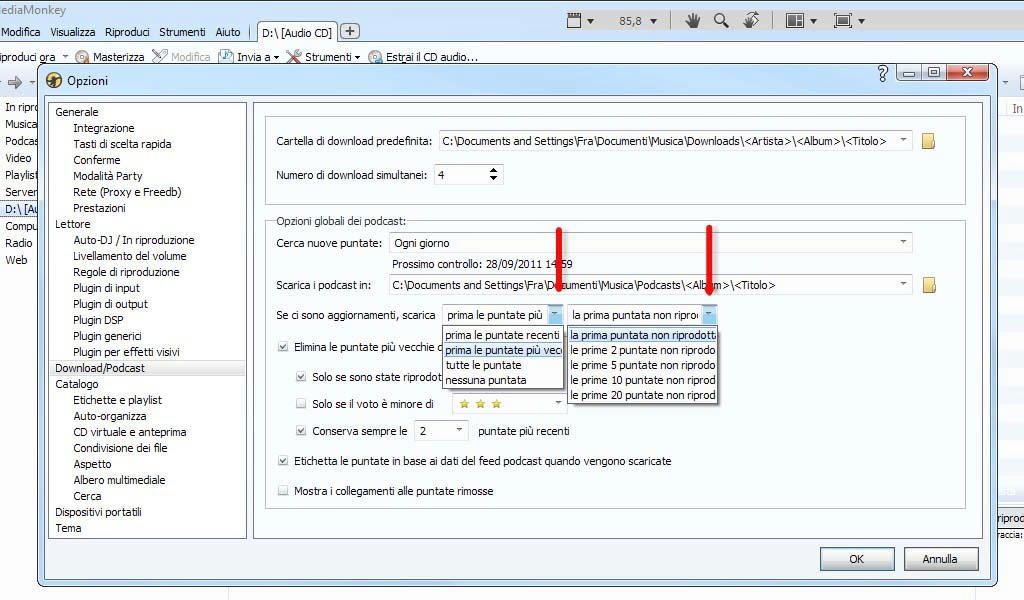The image size is (1024, 600).
Task: Browse folder for Cartella di download predefinita
Action: click(x=928, y=141)
